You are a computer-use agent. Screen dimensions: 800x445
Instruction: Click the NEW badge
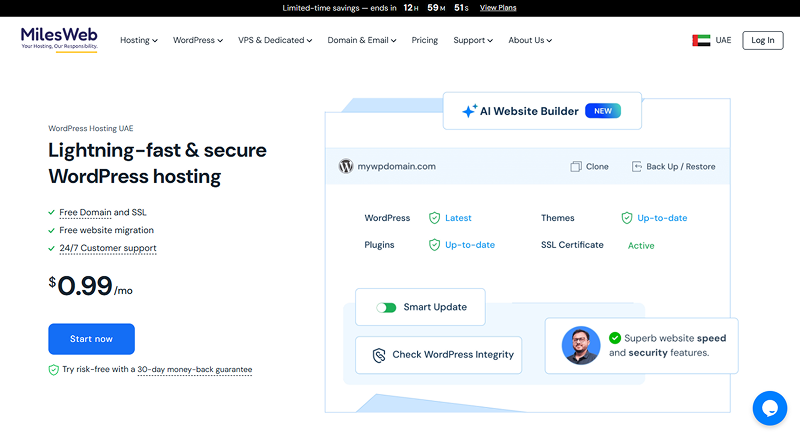(603, 111)
